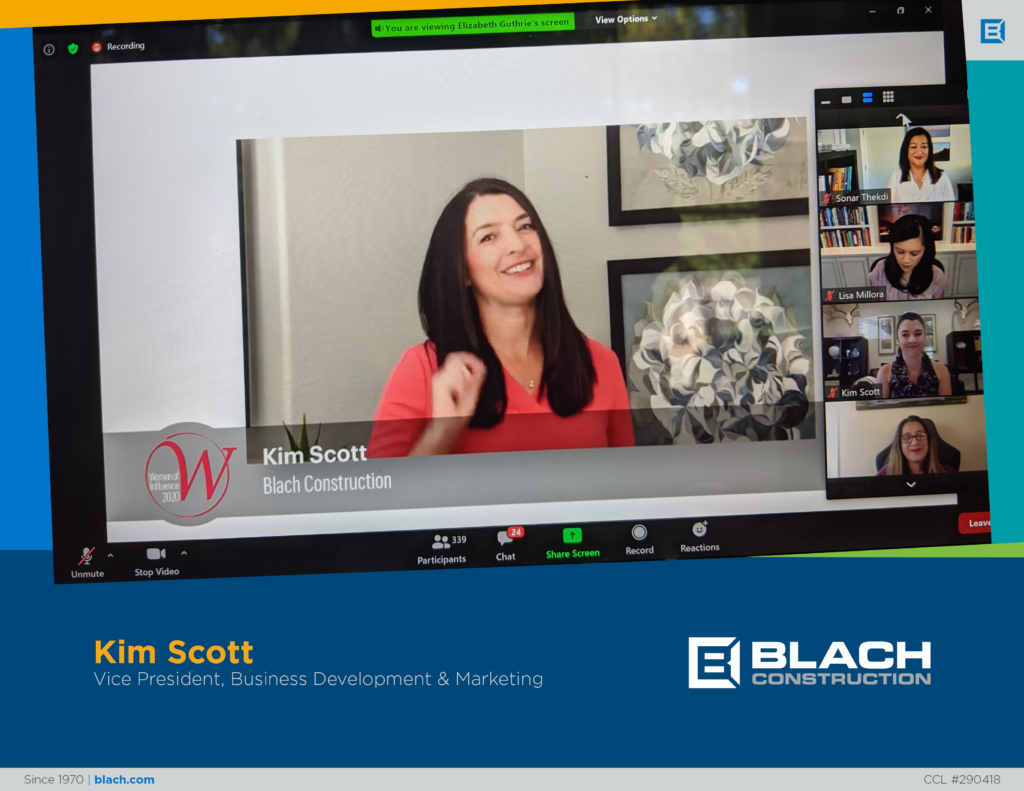Leave the meeting
This screenshot has width=1024, height=791.
coord(975,523)
